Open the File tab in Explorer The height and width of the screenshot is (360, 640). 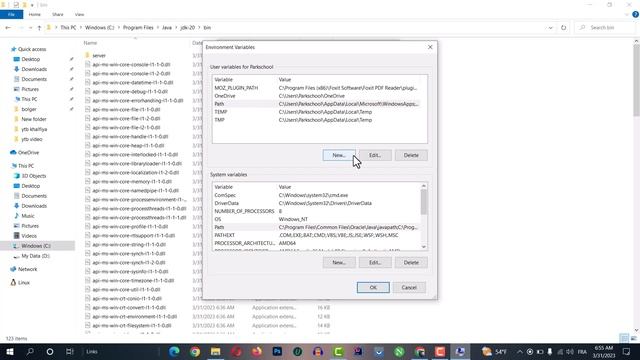[x=11, y=14]
